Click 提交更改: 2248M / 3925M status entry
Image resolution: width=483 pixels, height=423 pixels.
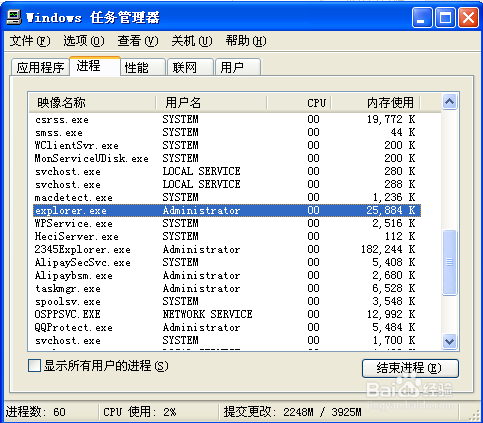click(292, 412)
